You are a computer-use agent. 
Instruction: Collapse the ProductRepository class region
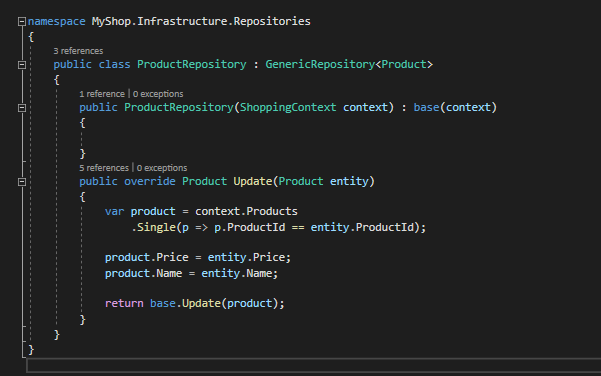point(22,65)
